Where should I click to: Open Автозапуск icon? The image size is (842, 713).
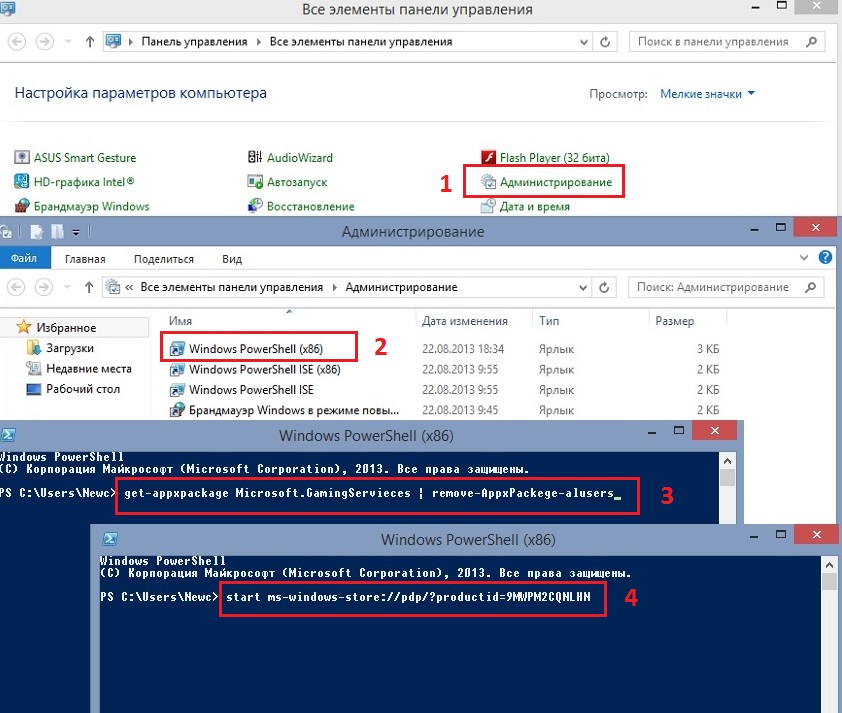click(x=255, y=181)
